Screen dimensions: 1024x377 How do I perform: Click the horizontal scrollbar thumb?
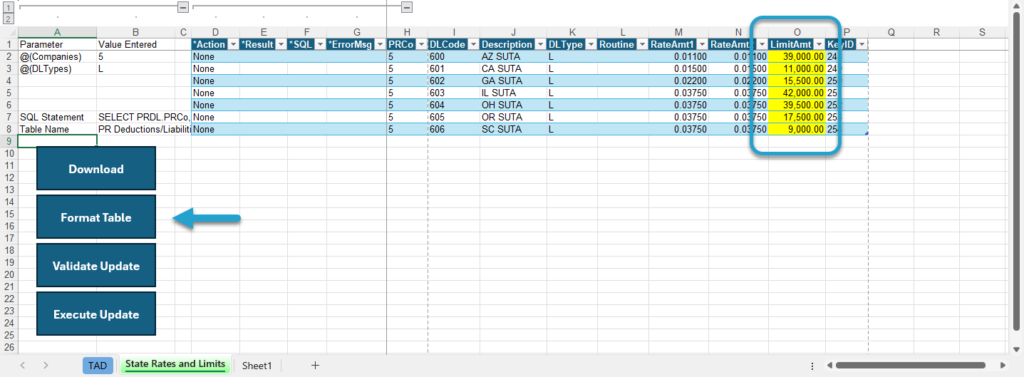coord(910,366)
